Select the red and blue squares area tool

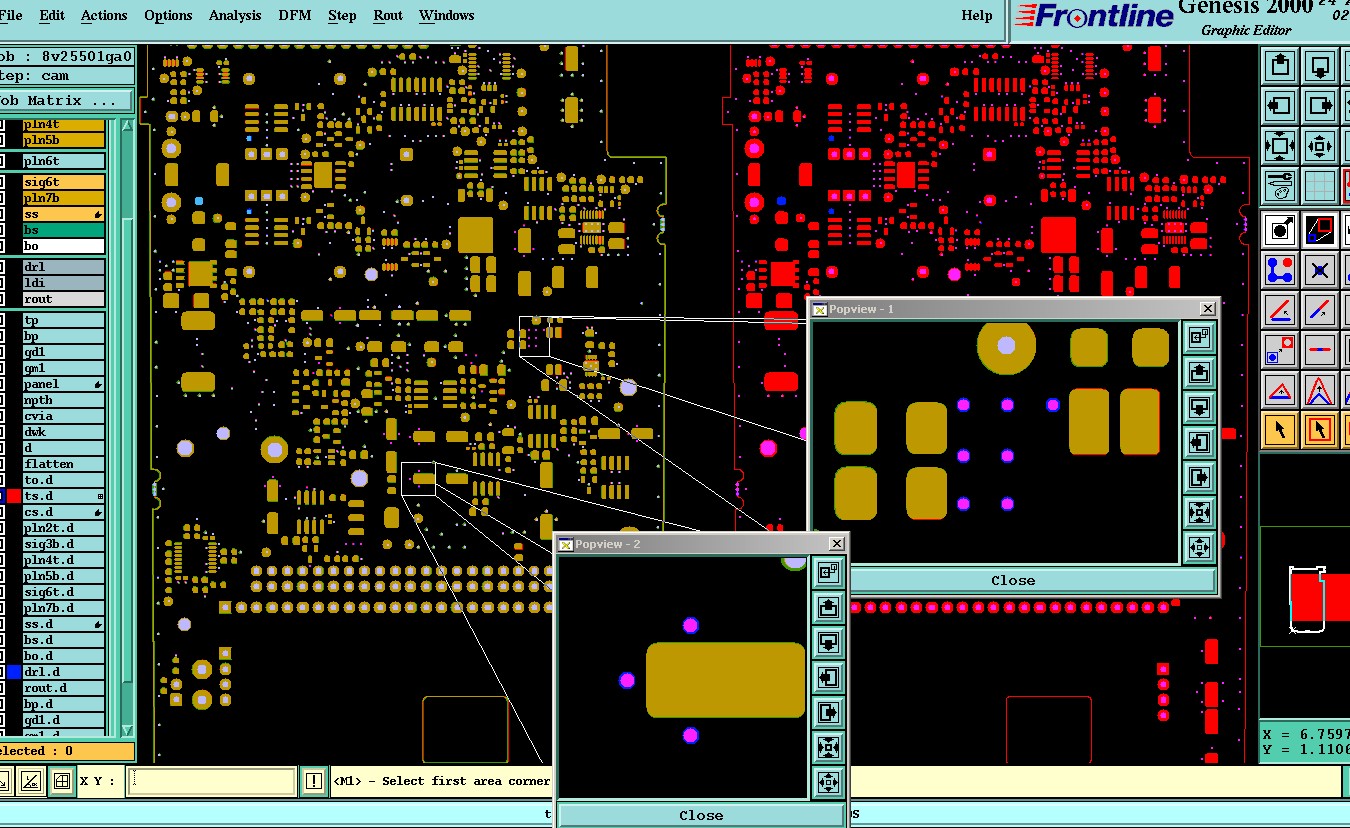point(1320,230)
